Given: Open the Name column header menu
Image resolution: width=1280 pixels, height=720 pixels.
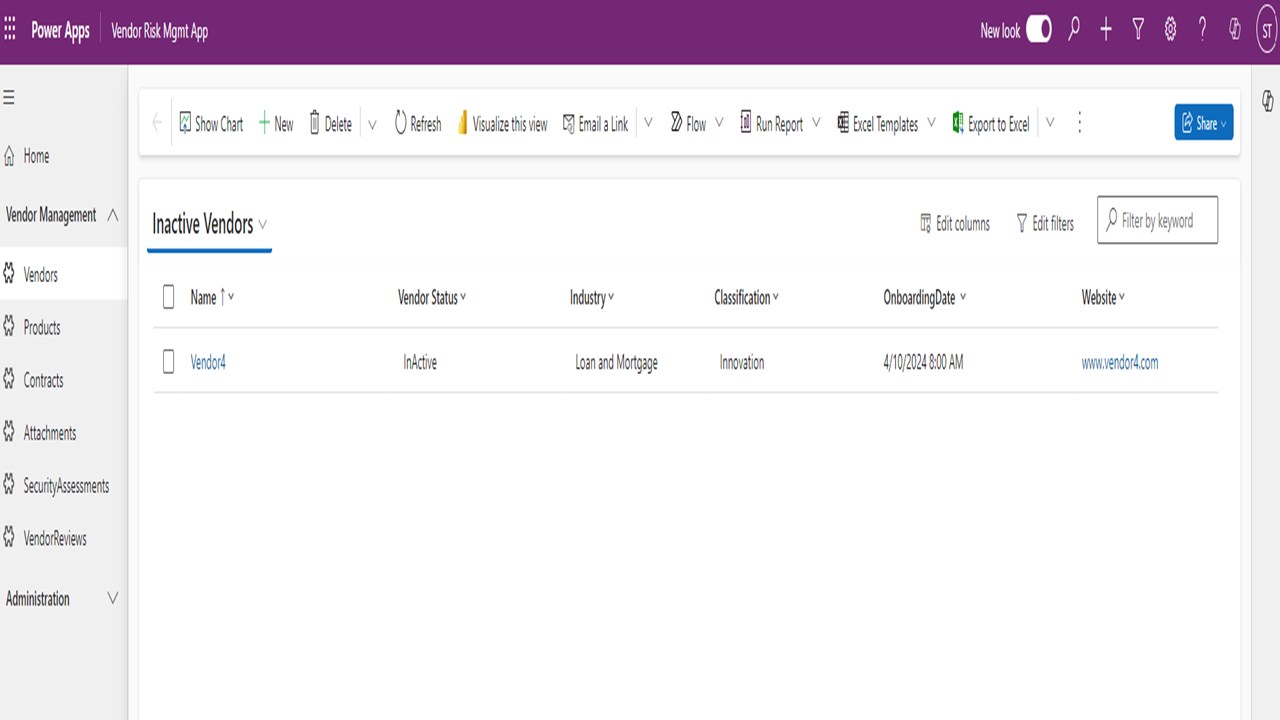Looking at the screenshot, I should point(212,297).
